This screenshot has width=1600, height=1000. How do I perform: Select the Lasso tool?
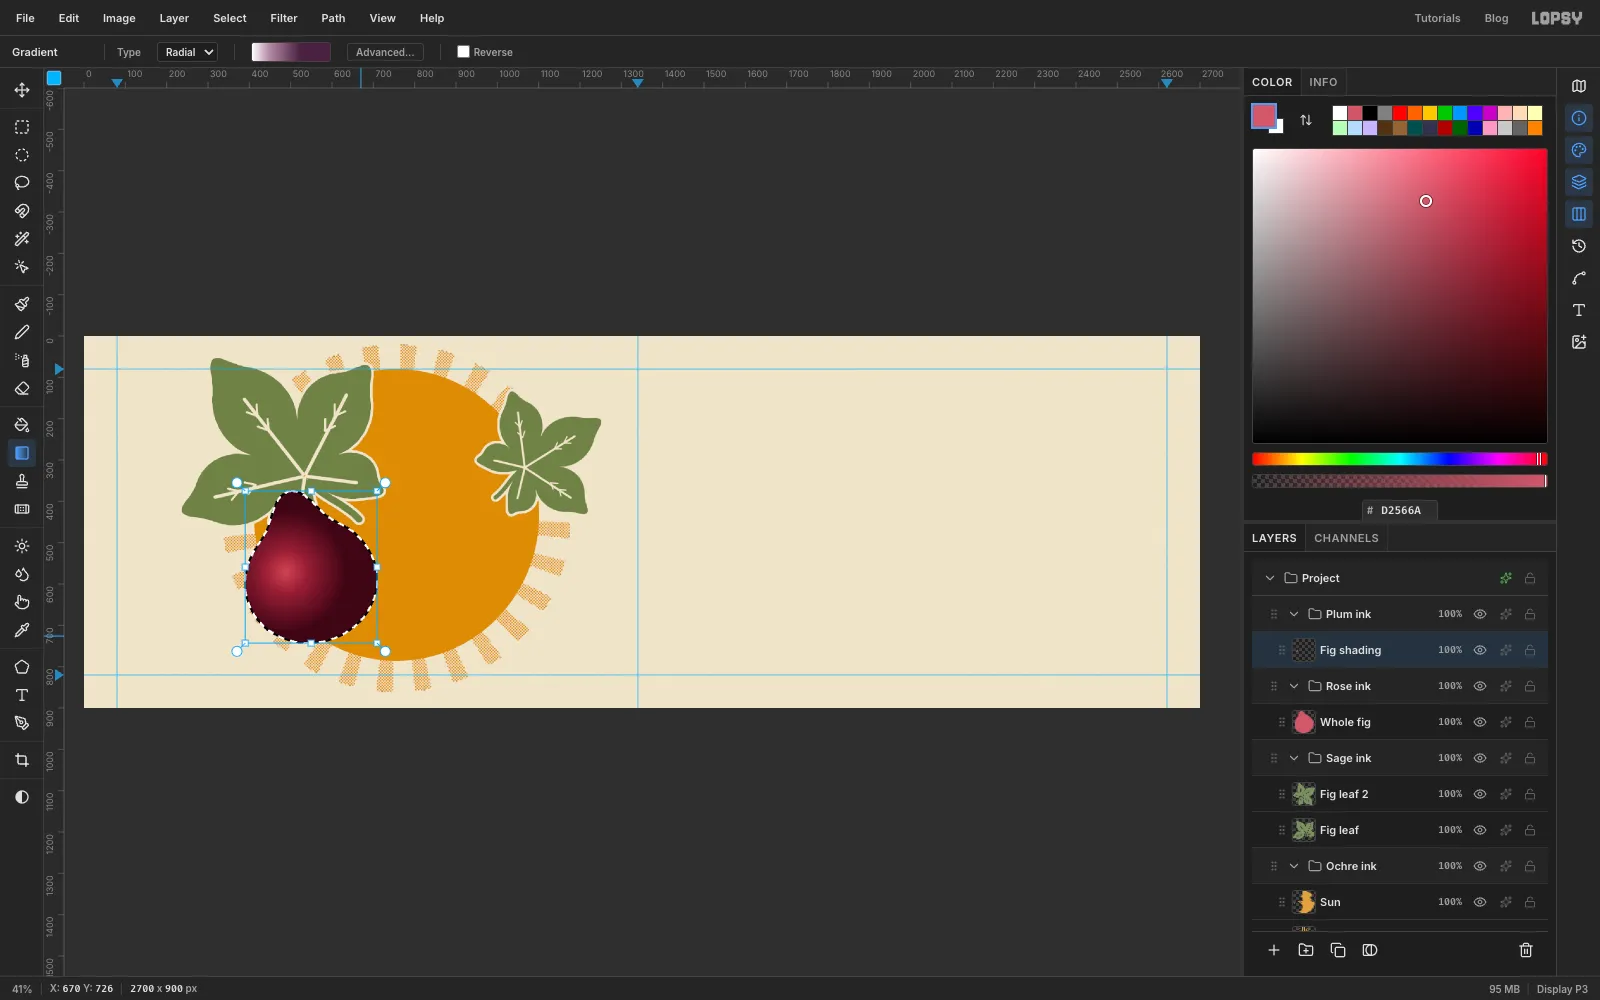pyautogui.click(x=22, y=183)
